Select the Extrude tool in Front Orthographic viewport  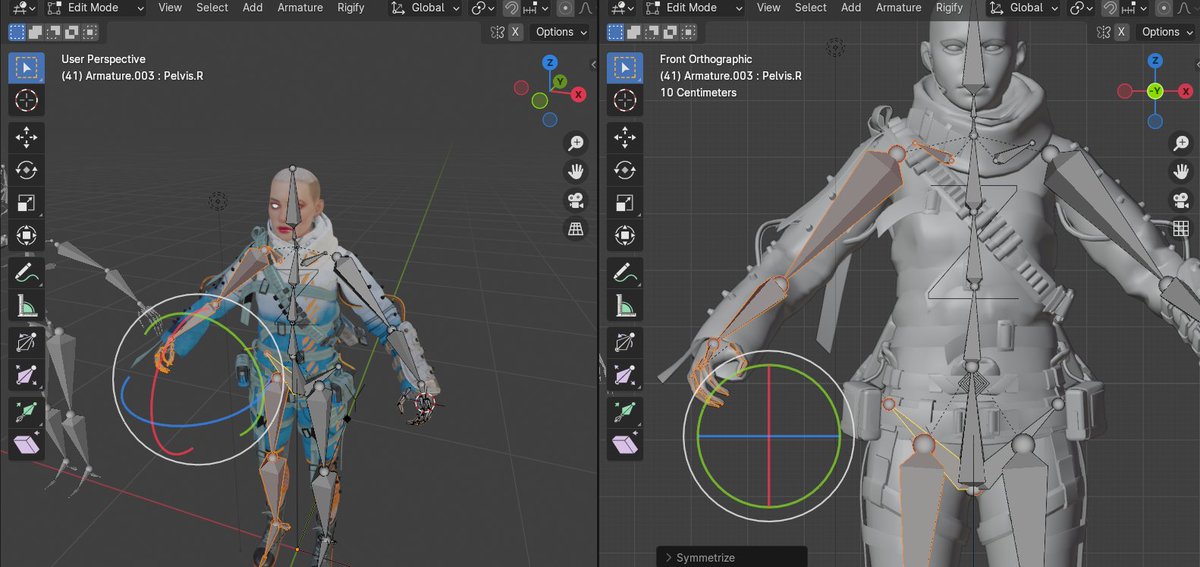click(x=625, y=412)
